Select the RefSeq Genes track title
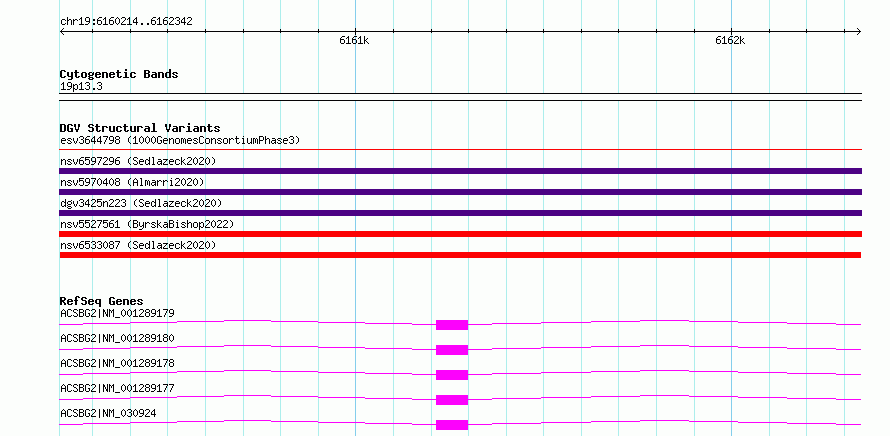890x436 pixels. pos(102,301)
